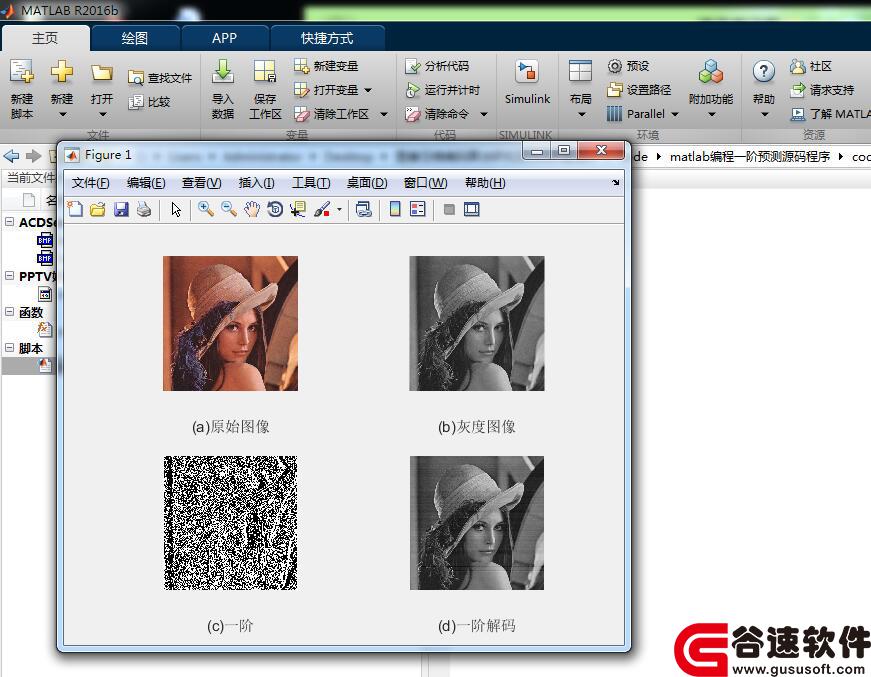
Task: Switch to the 绘图 ribbon tab
Action: tap(135, 38)
